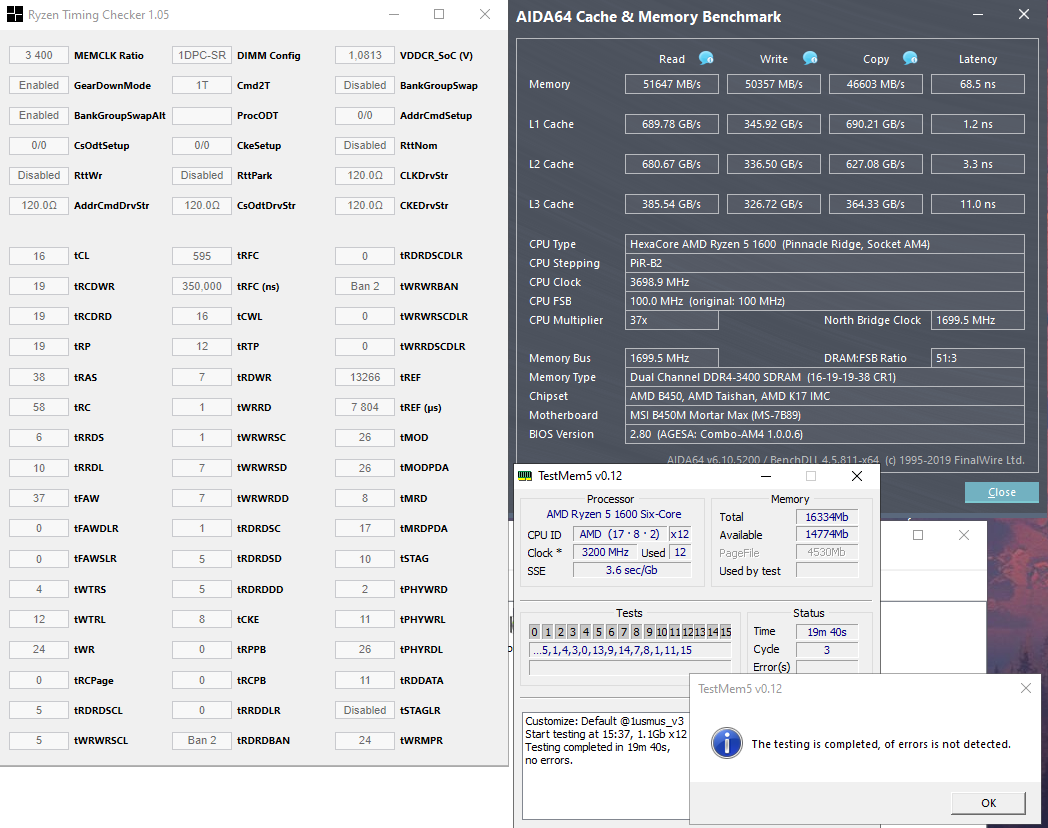The height and width of the screenshot is (828, 1048).
Task: Click the tFAW value 37
Action: (39, 498)
